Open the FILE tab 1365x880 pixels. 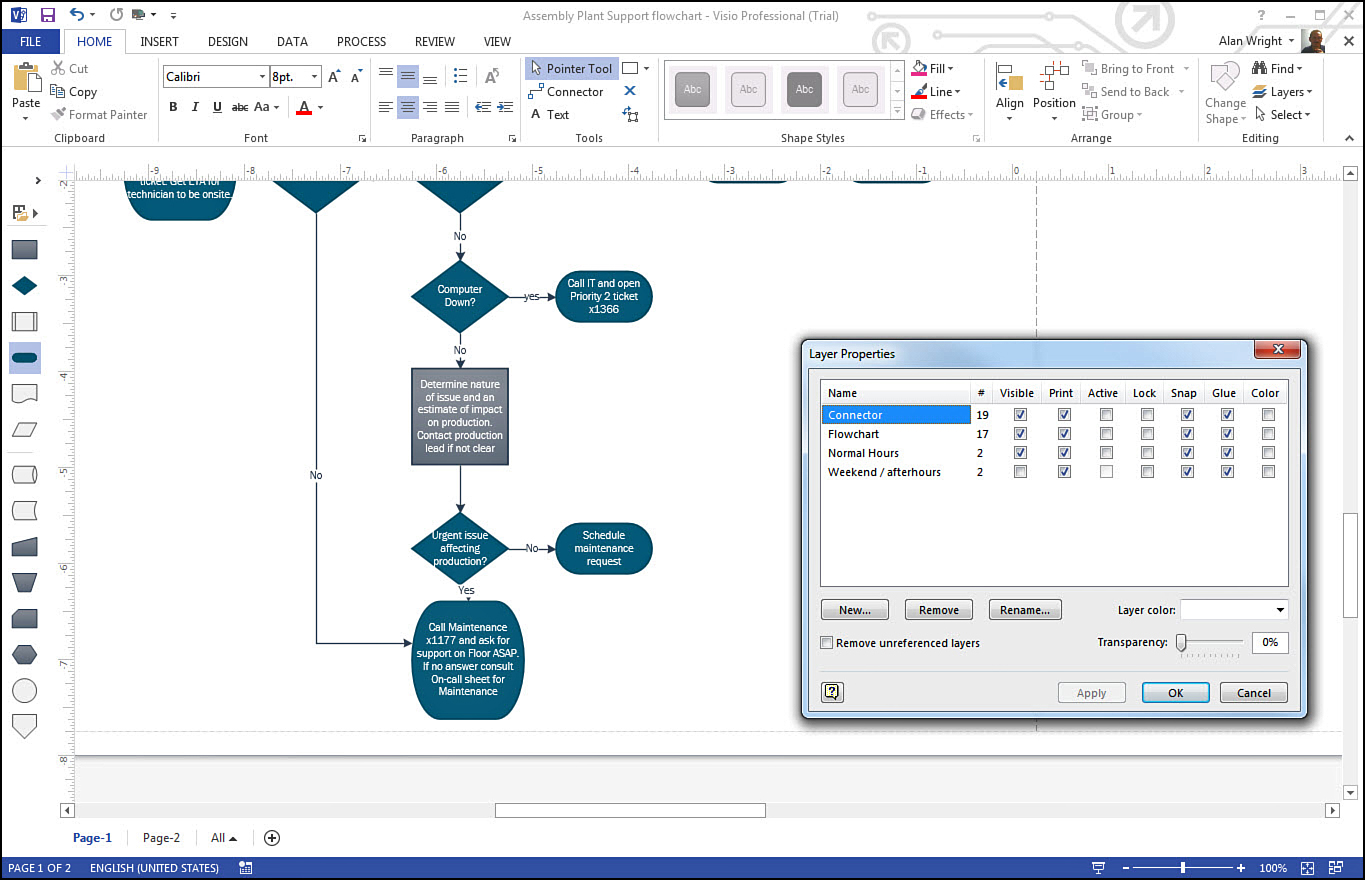click(31, 42)
